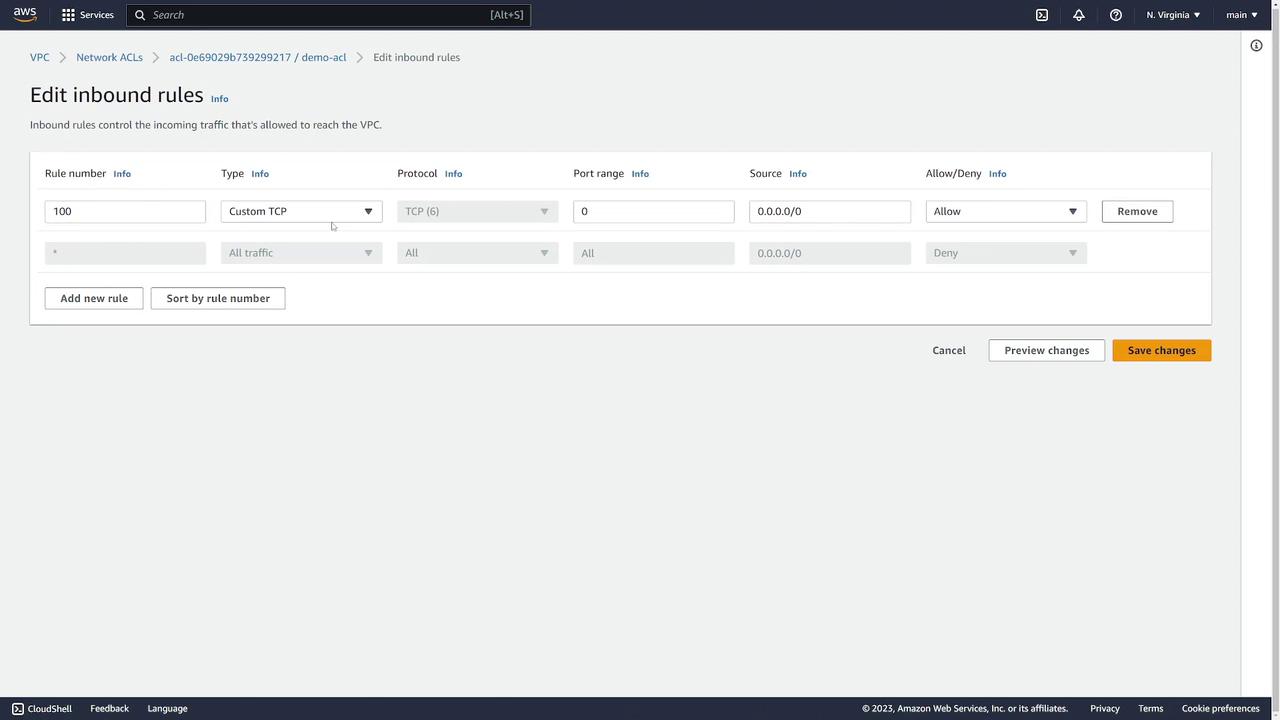Screen dimensions: 1280x720
Task: Click the default rule's All protocol dropdown
Action: (x=478, y=253)
